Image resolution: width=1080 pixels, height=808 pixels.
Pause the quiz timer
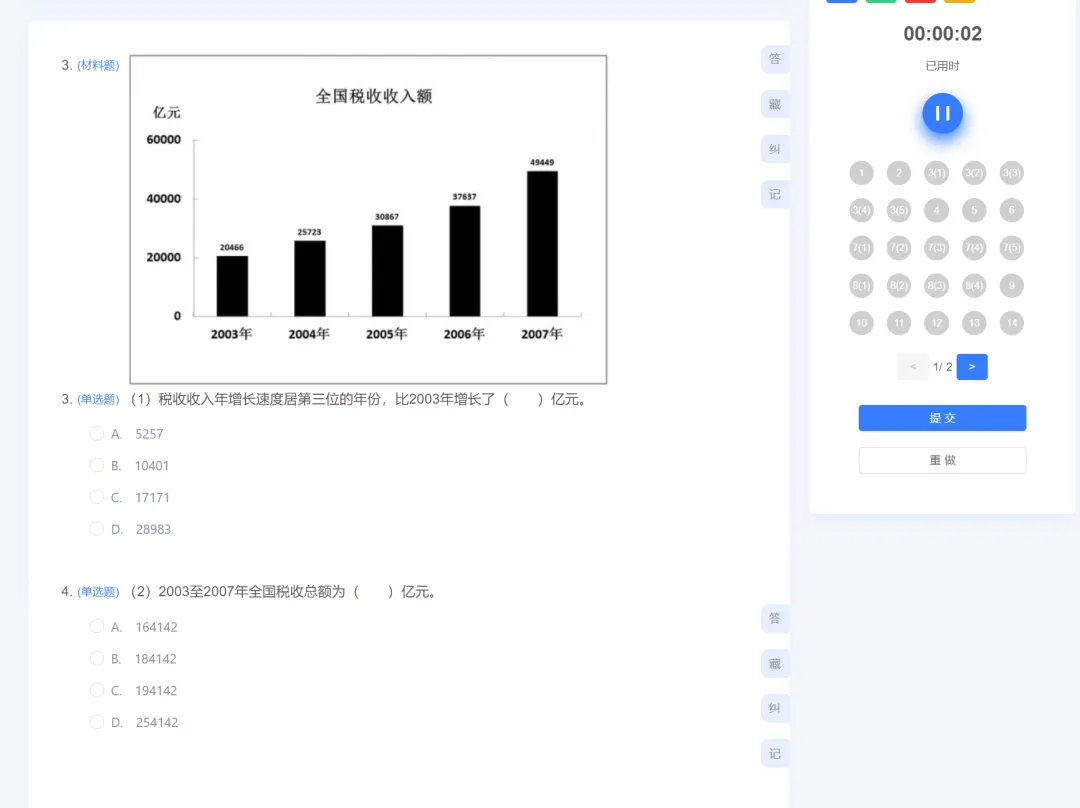pyautogui.click(x=942, y=114)
